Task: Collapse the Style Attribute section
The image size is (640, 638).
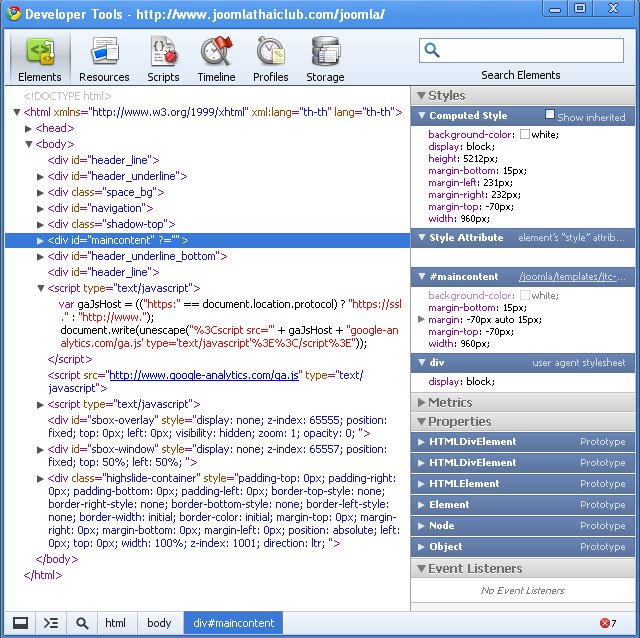Action: 422,237
